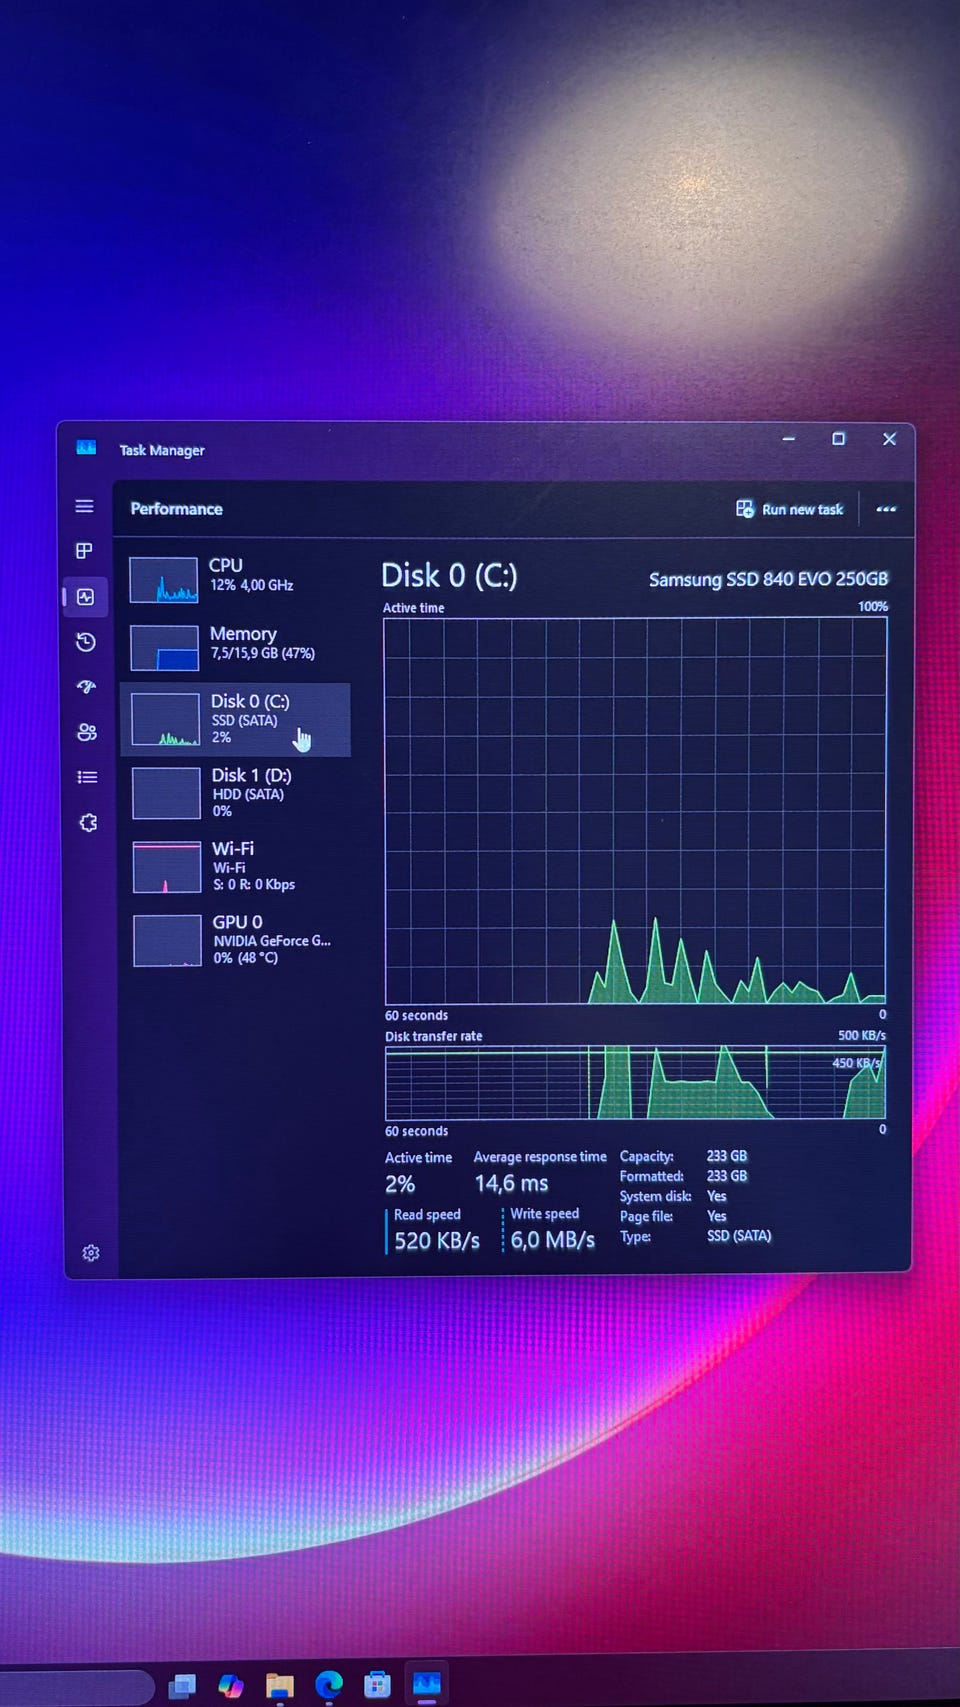Open Task Manager Settings gear icon
The height and width of the screenshot is (1707, 960).
click(91, 1252)
